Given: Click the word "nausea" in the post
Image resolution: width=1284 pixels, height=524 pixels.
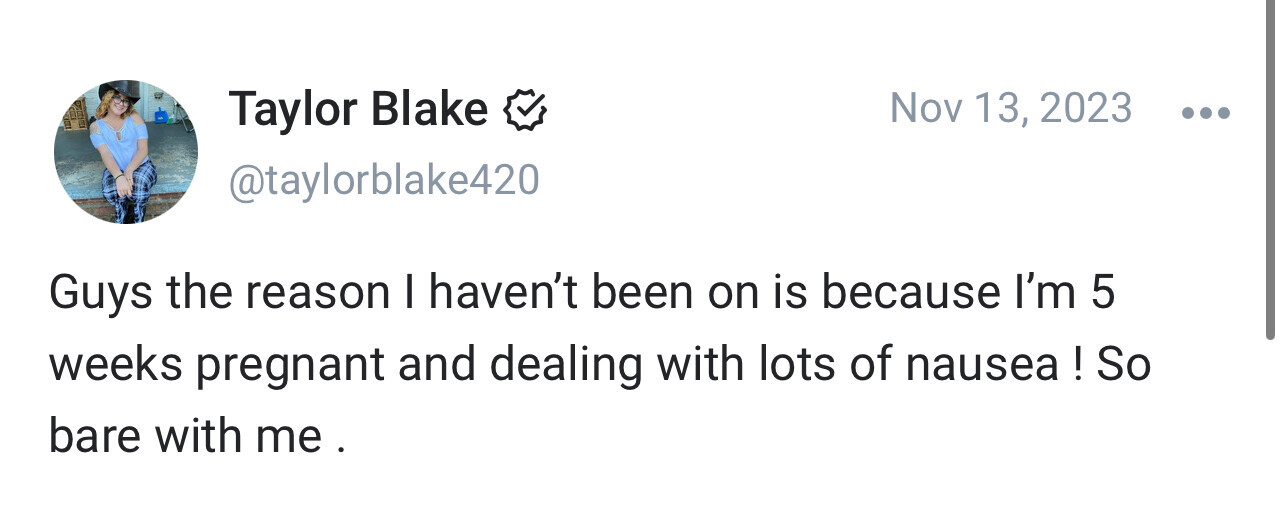Looking at the screenshot, I should click(980, 365).
